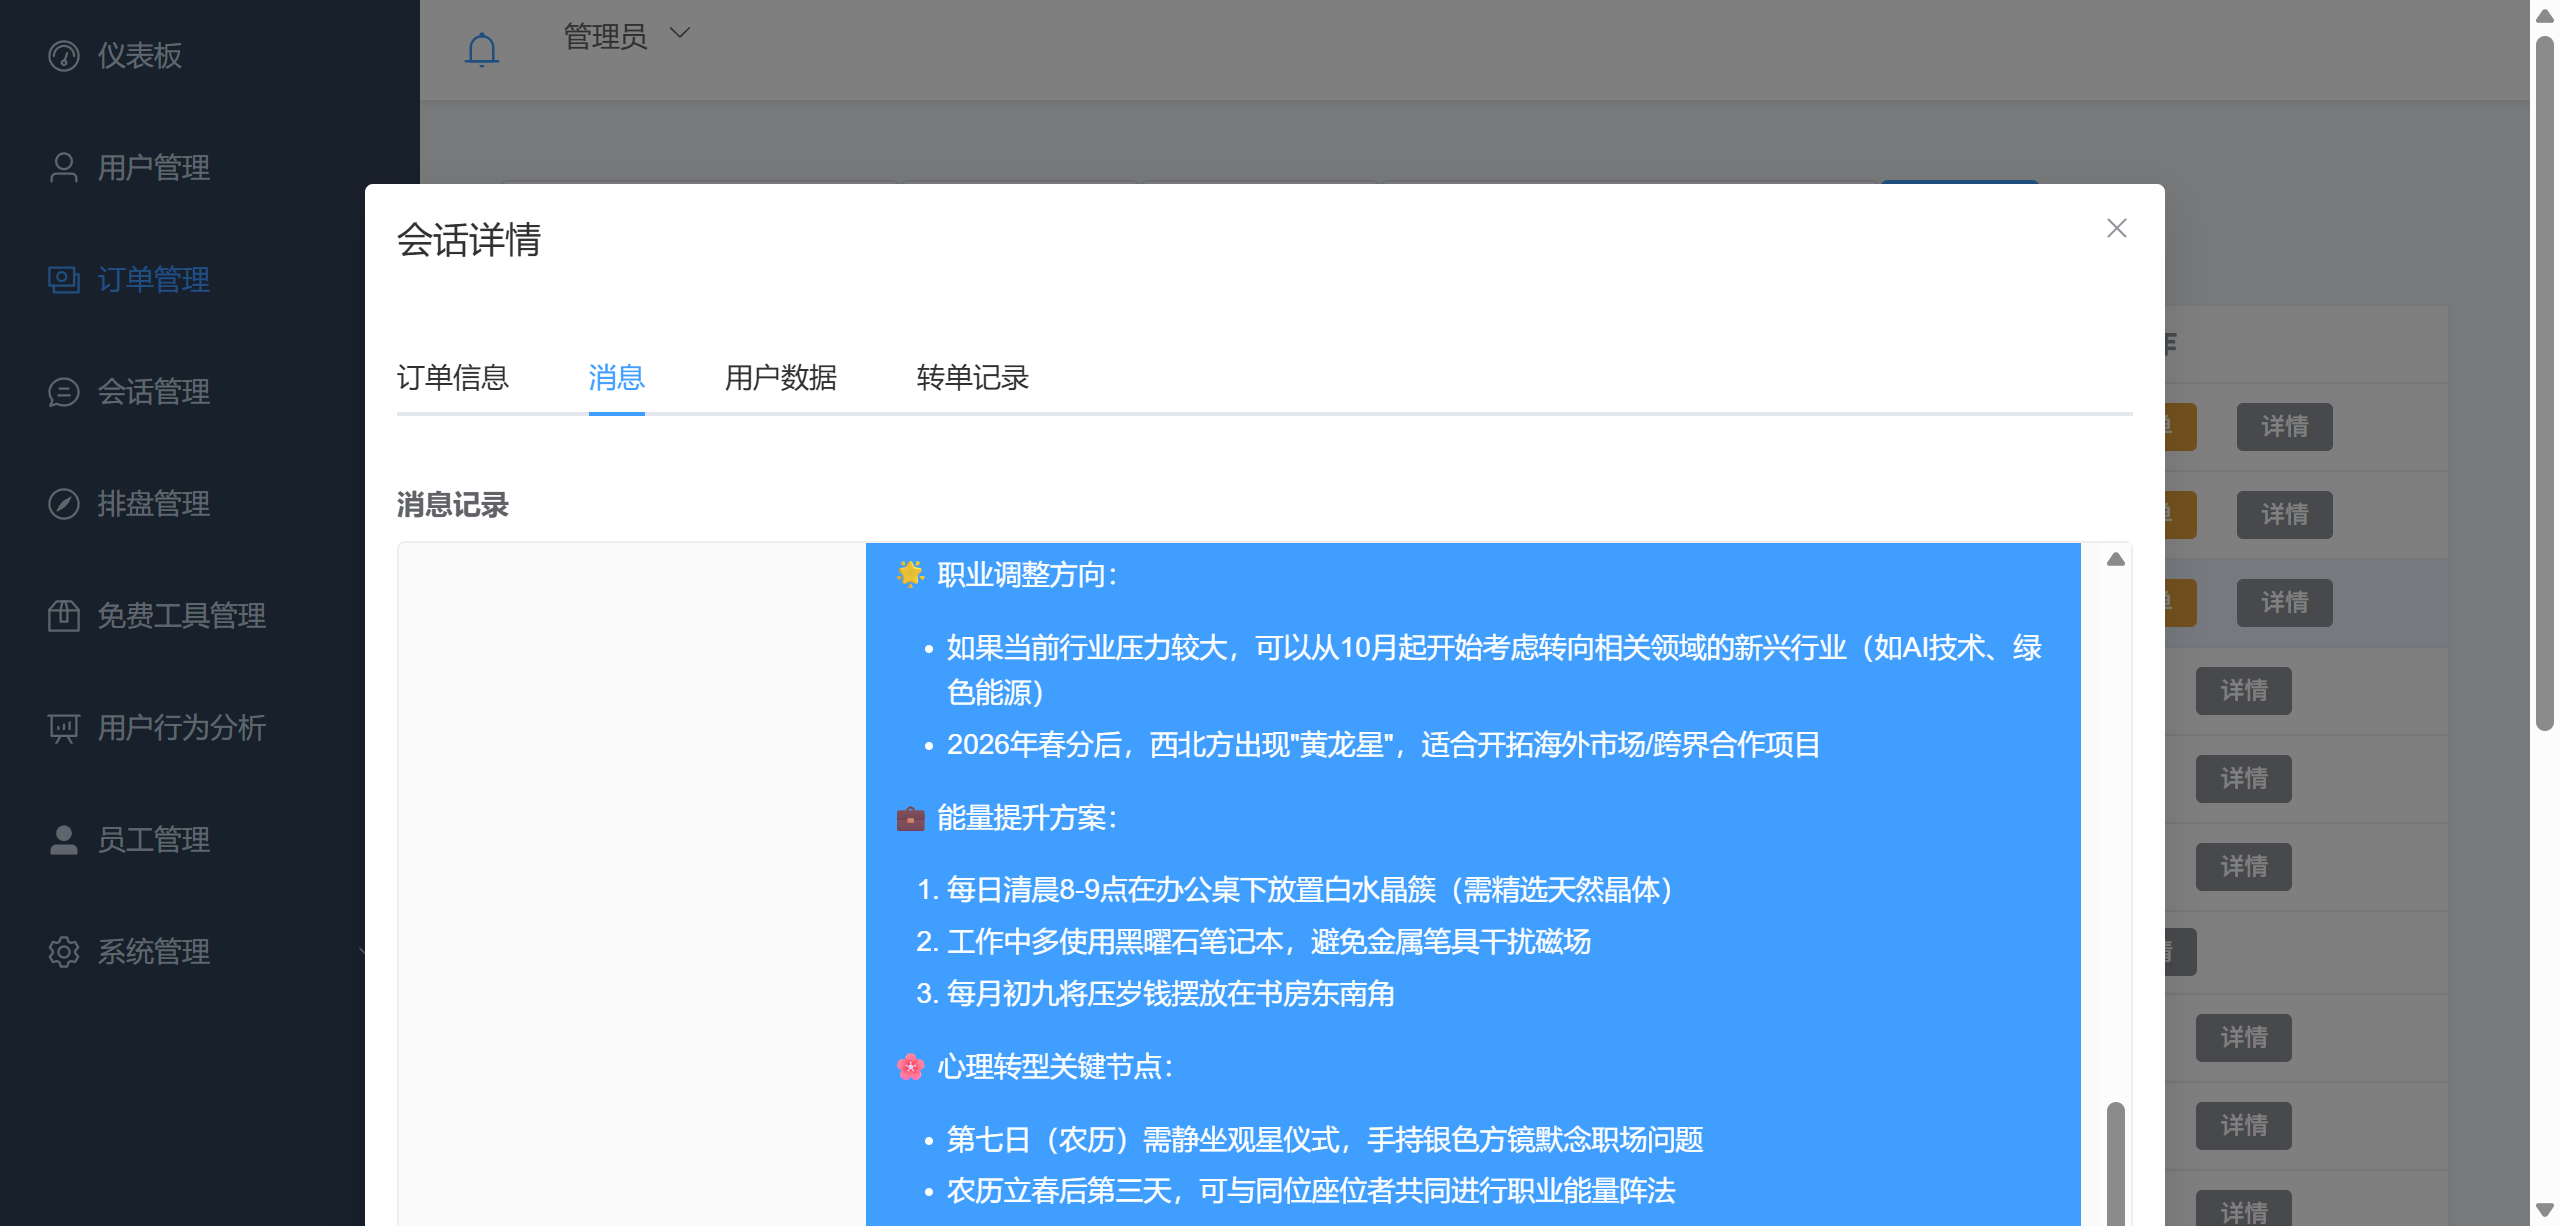Select the 排盘管理 compass icon
Image resolution: width=2560 pixels, height=1226 pixels.
tap(62, 504)
